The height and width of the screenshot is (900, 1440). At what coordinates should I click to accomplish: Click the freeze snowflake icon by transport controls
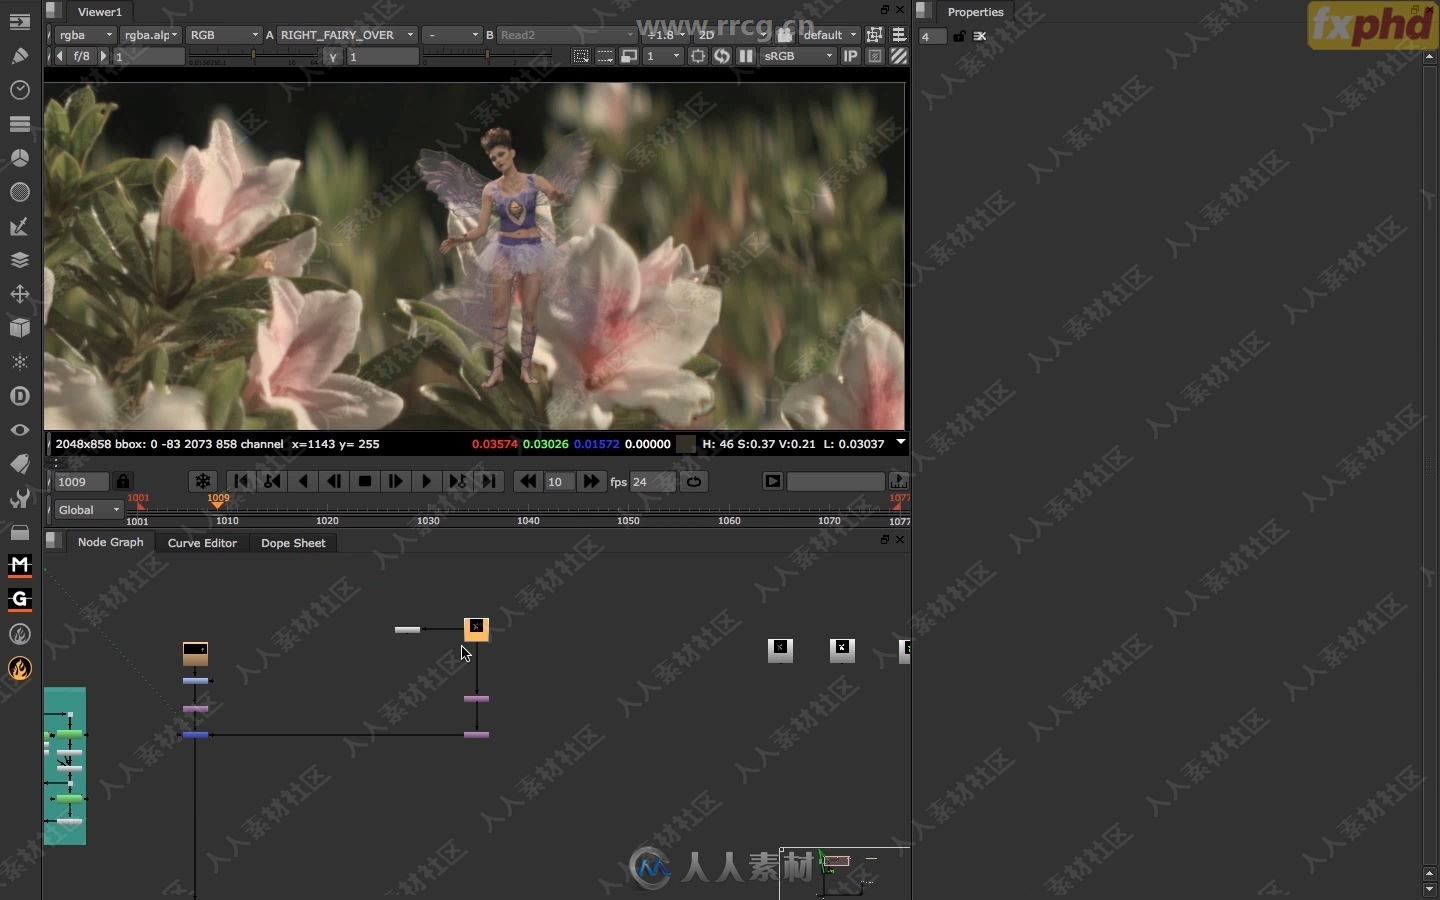[x=203, y=481]
